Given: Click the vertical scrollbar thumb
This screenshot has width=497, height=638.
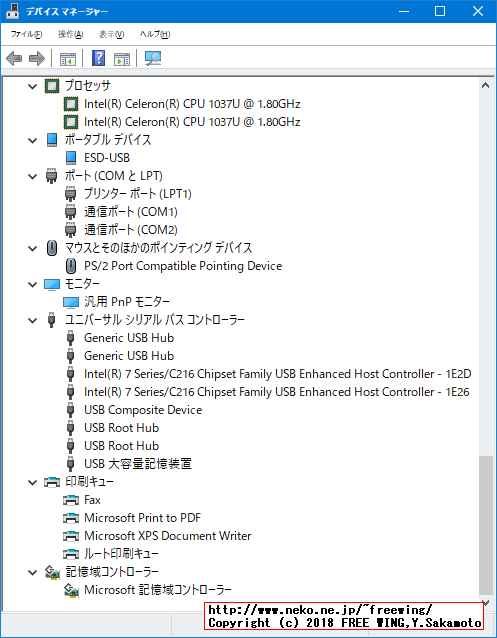Looking at the screenshot, I should [x=485, y=525].
